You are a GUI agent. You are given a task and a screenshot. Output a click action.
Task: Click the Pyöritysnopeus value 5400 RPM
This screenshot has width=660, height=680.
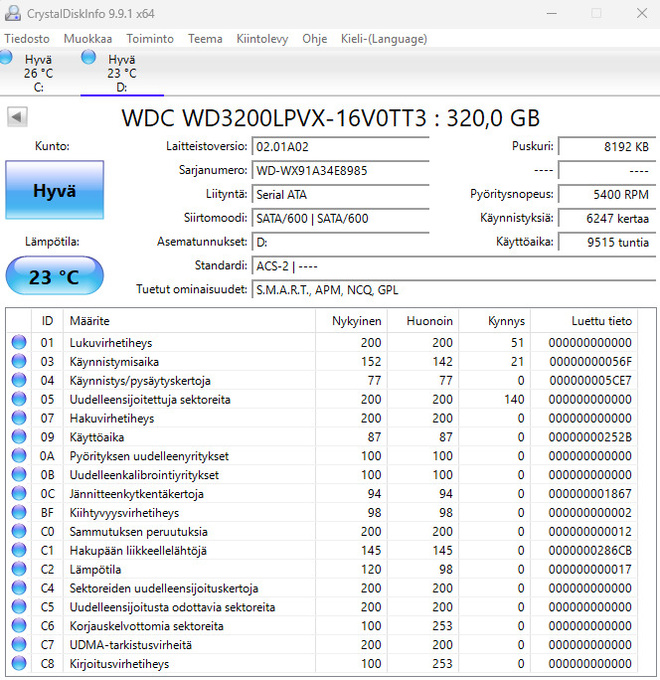[x=607, y=194]
